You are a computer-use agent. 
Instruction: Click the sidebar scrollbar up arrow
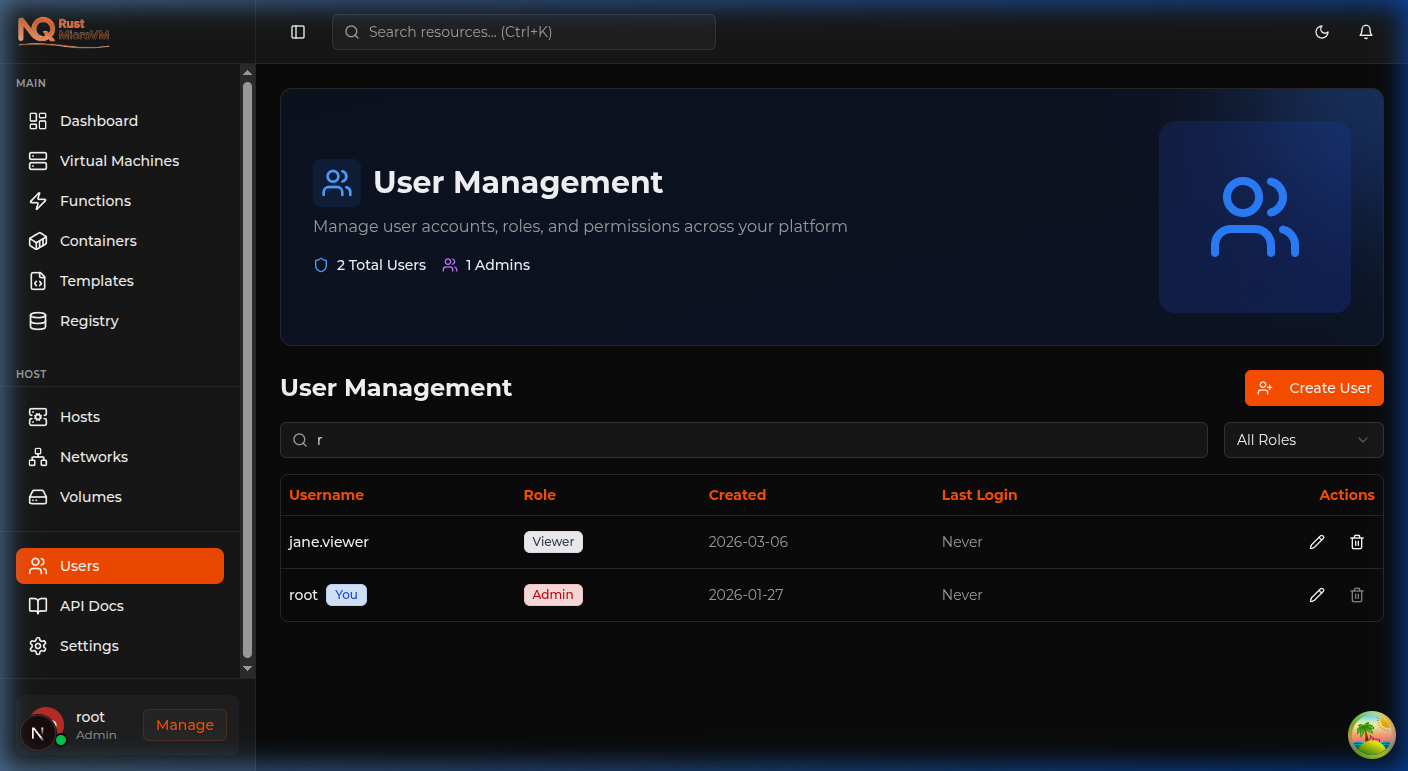pyautogui.click(x=247, y=72)
